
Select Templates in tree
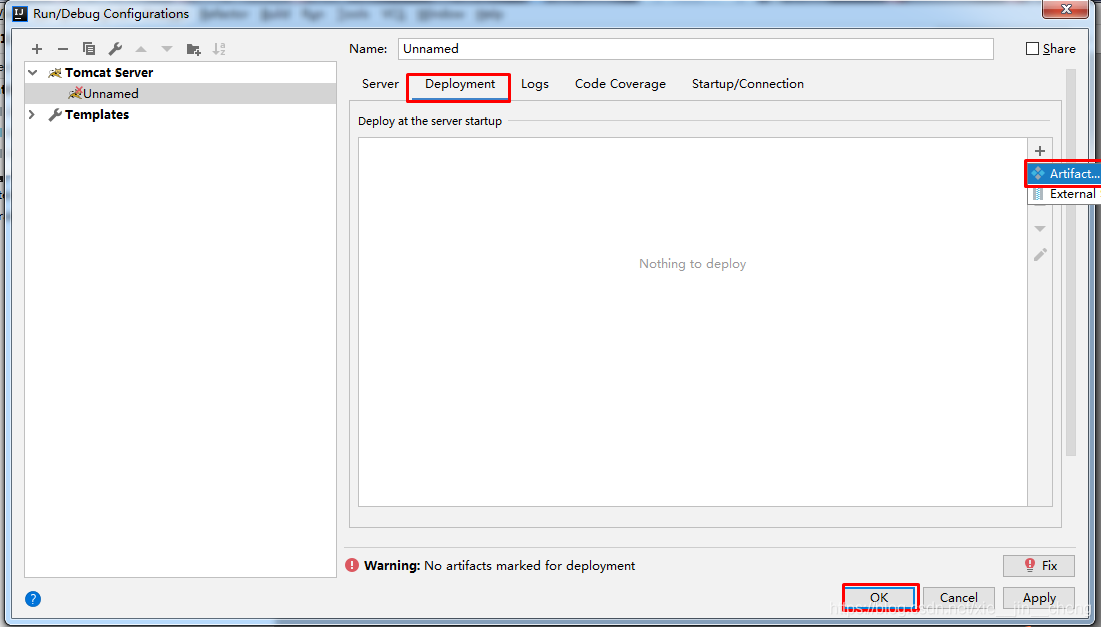[x=97, y=114]
